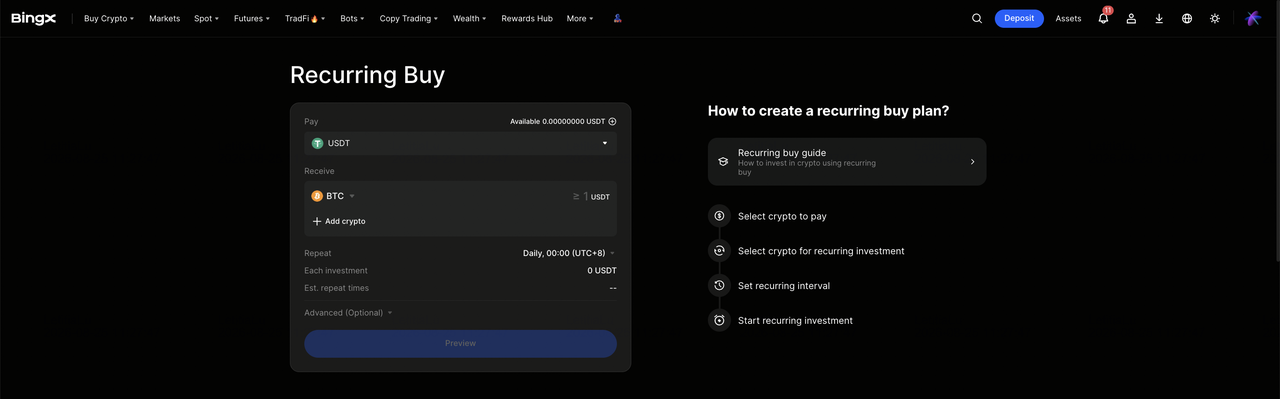Click the Preview button
The height and width of the screenshot is (399, 1280).
click(460, 343)
